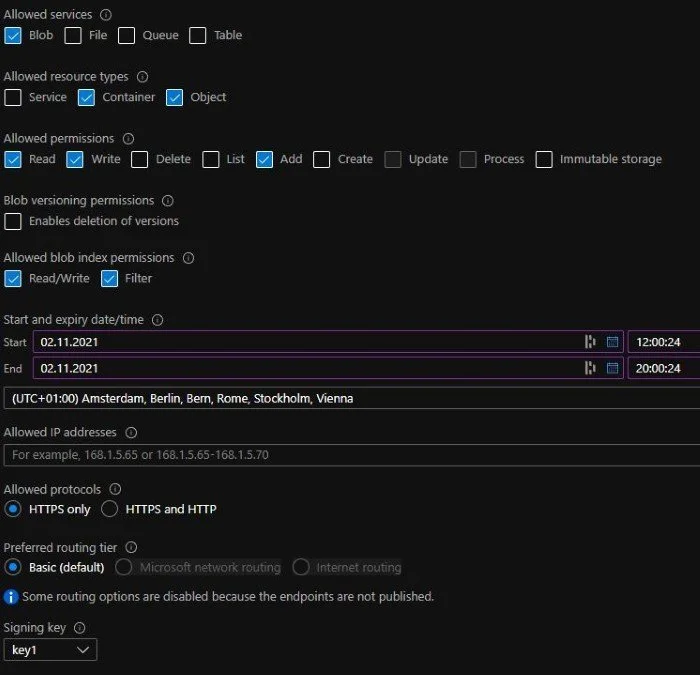This screenshot has height=675, width=700.
Task: Open the time zone dropdown
Action: point(350,398)
